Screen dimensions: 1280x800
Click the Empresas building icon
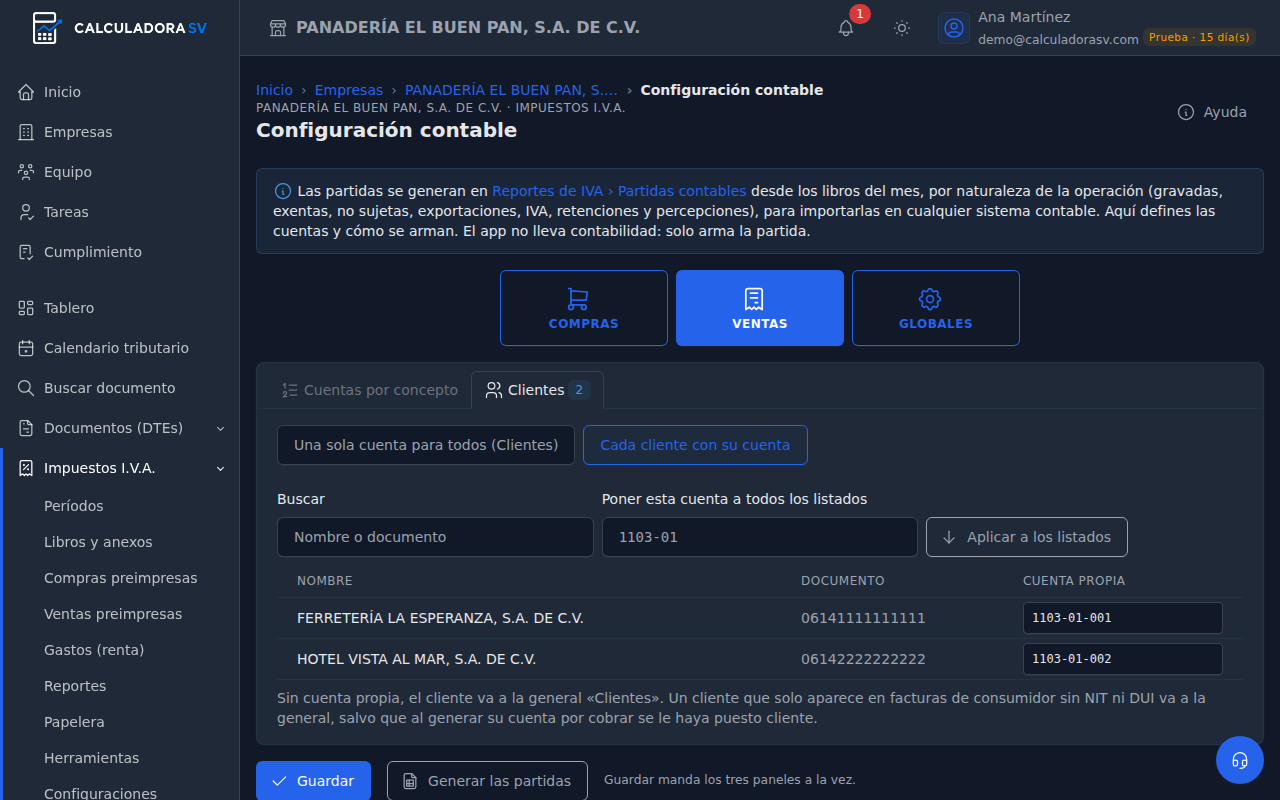26,132
